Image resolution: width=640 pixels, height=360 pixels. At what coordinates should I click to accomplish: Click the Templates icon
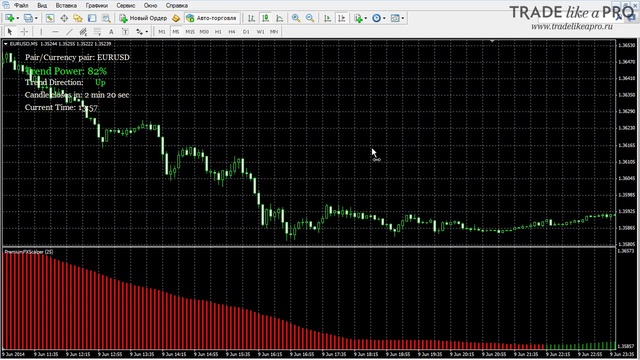point(395,18)
